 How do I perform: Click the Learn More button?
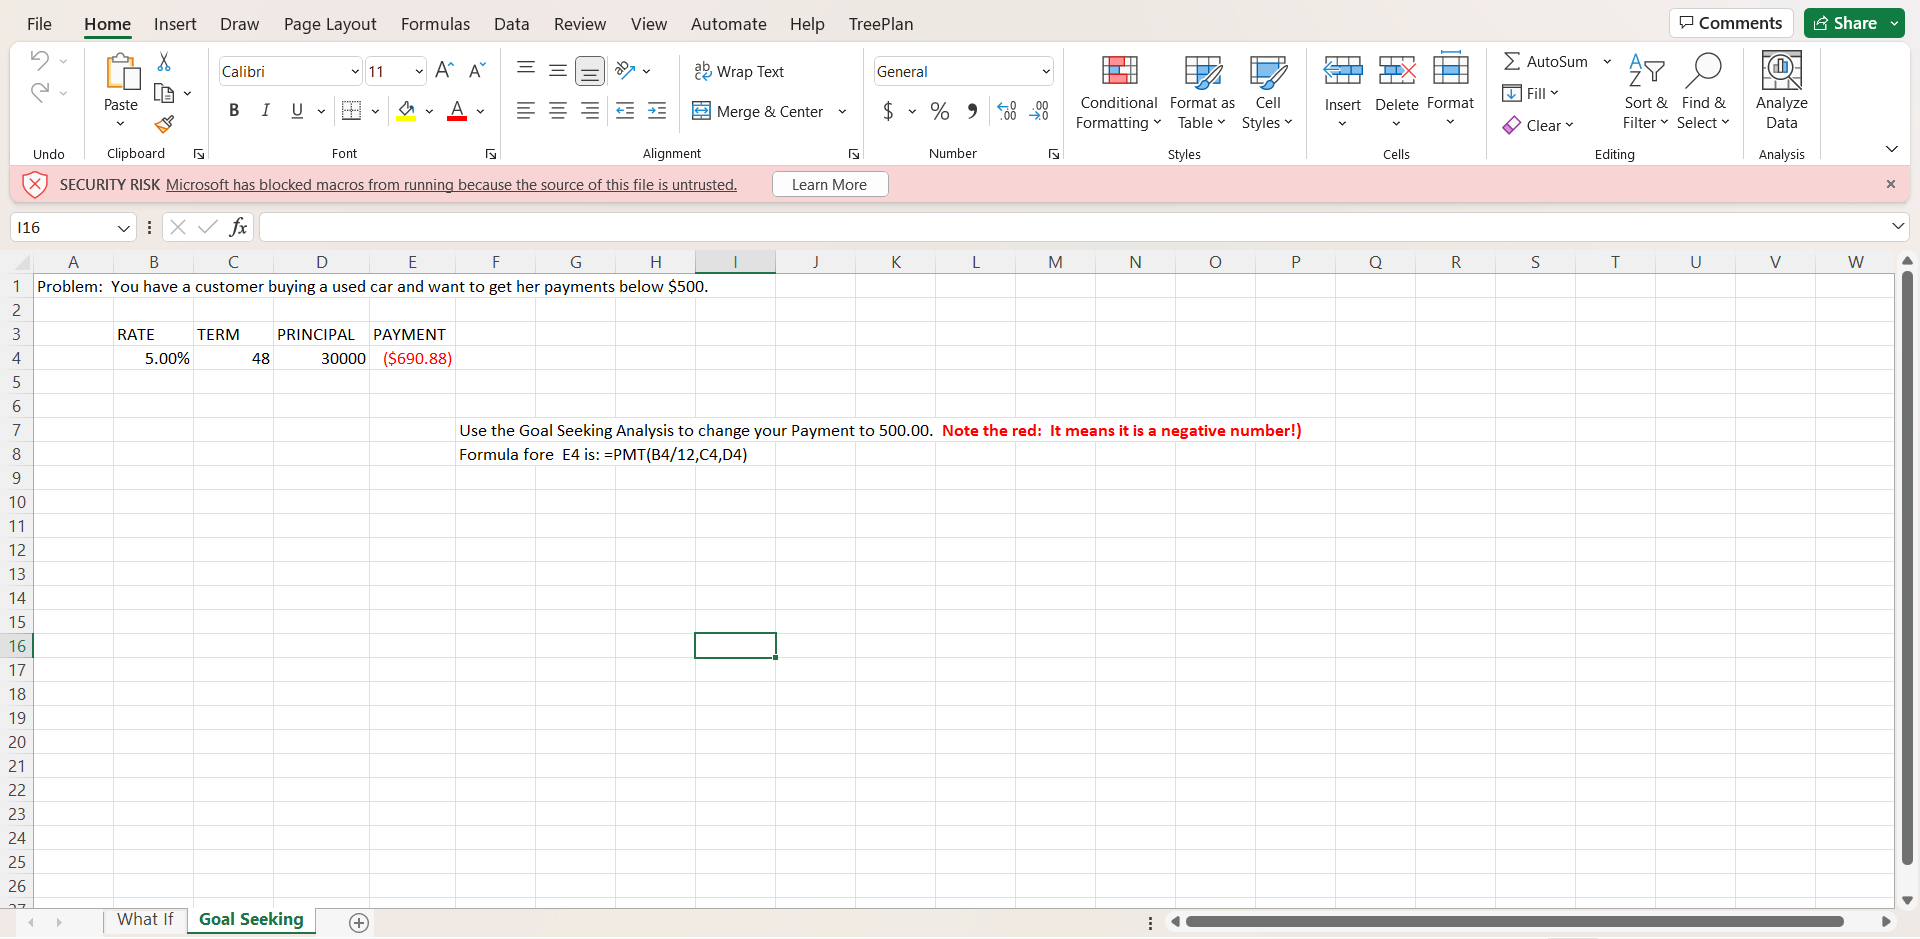[x=829, y=184]
